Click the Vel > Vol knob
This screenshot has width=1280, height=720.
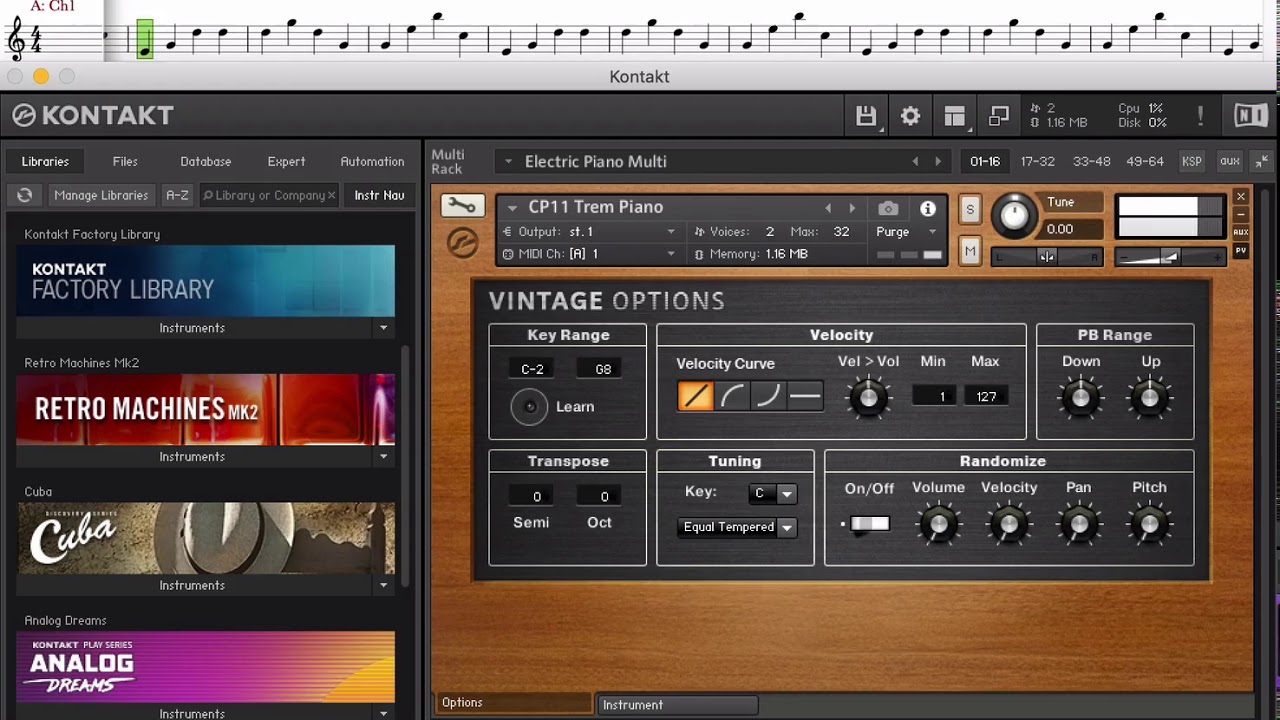coord(868,398)
